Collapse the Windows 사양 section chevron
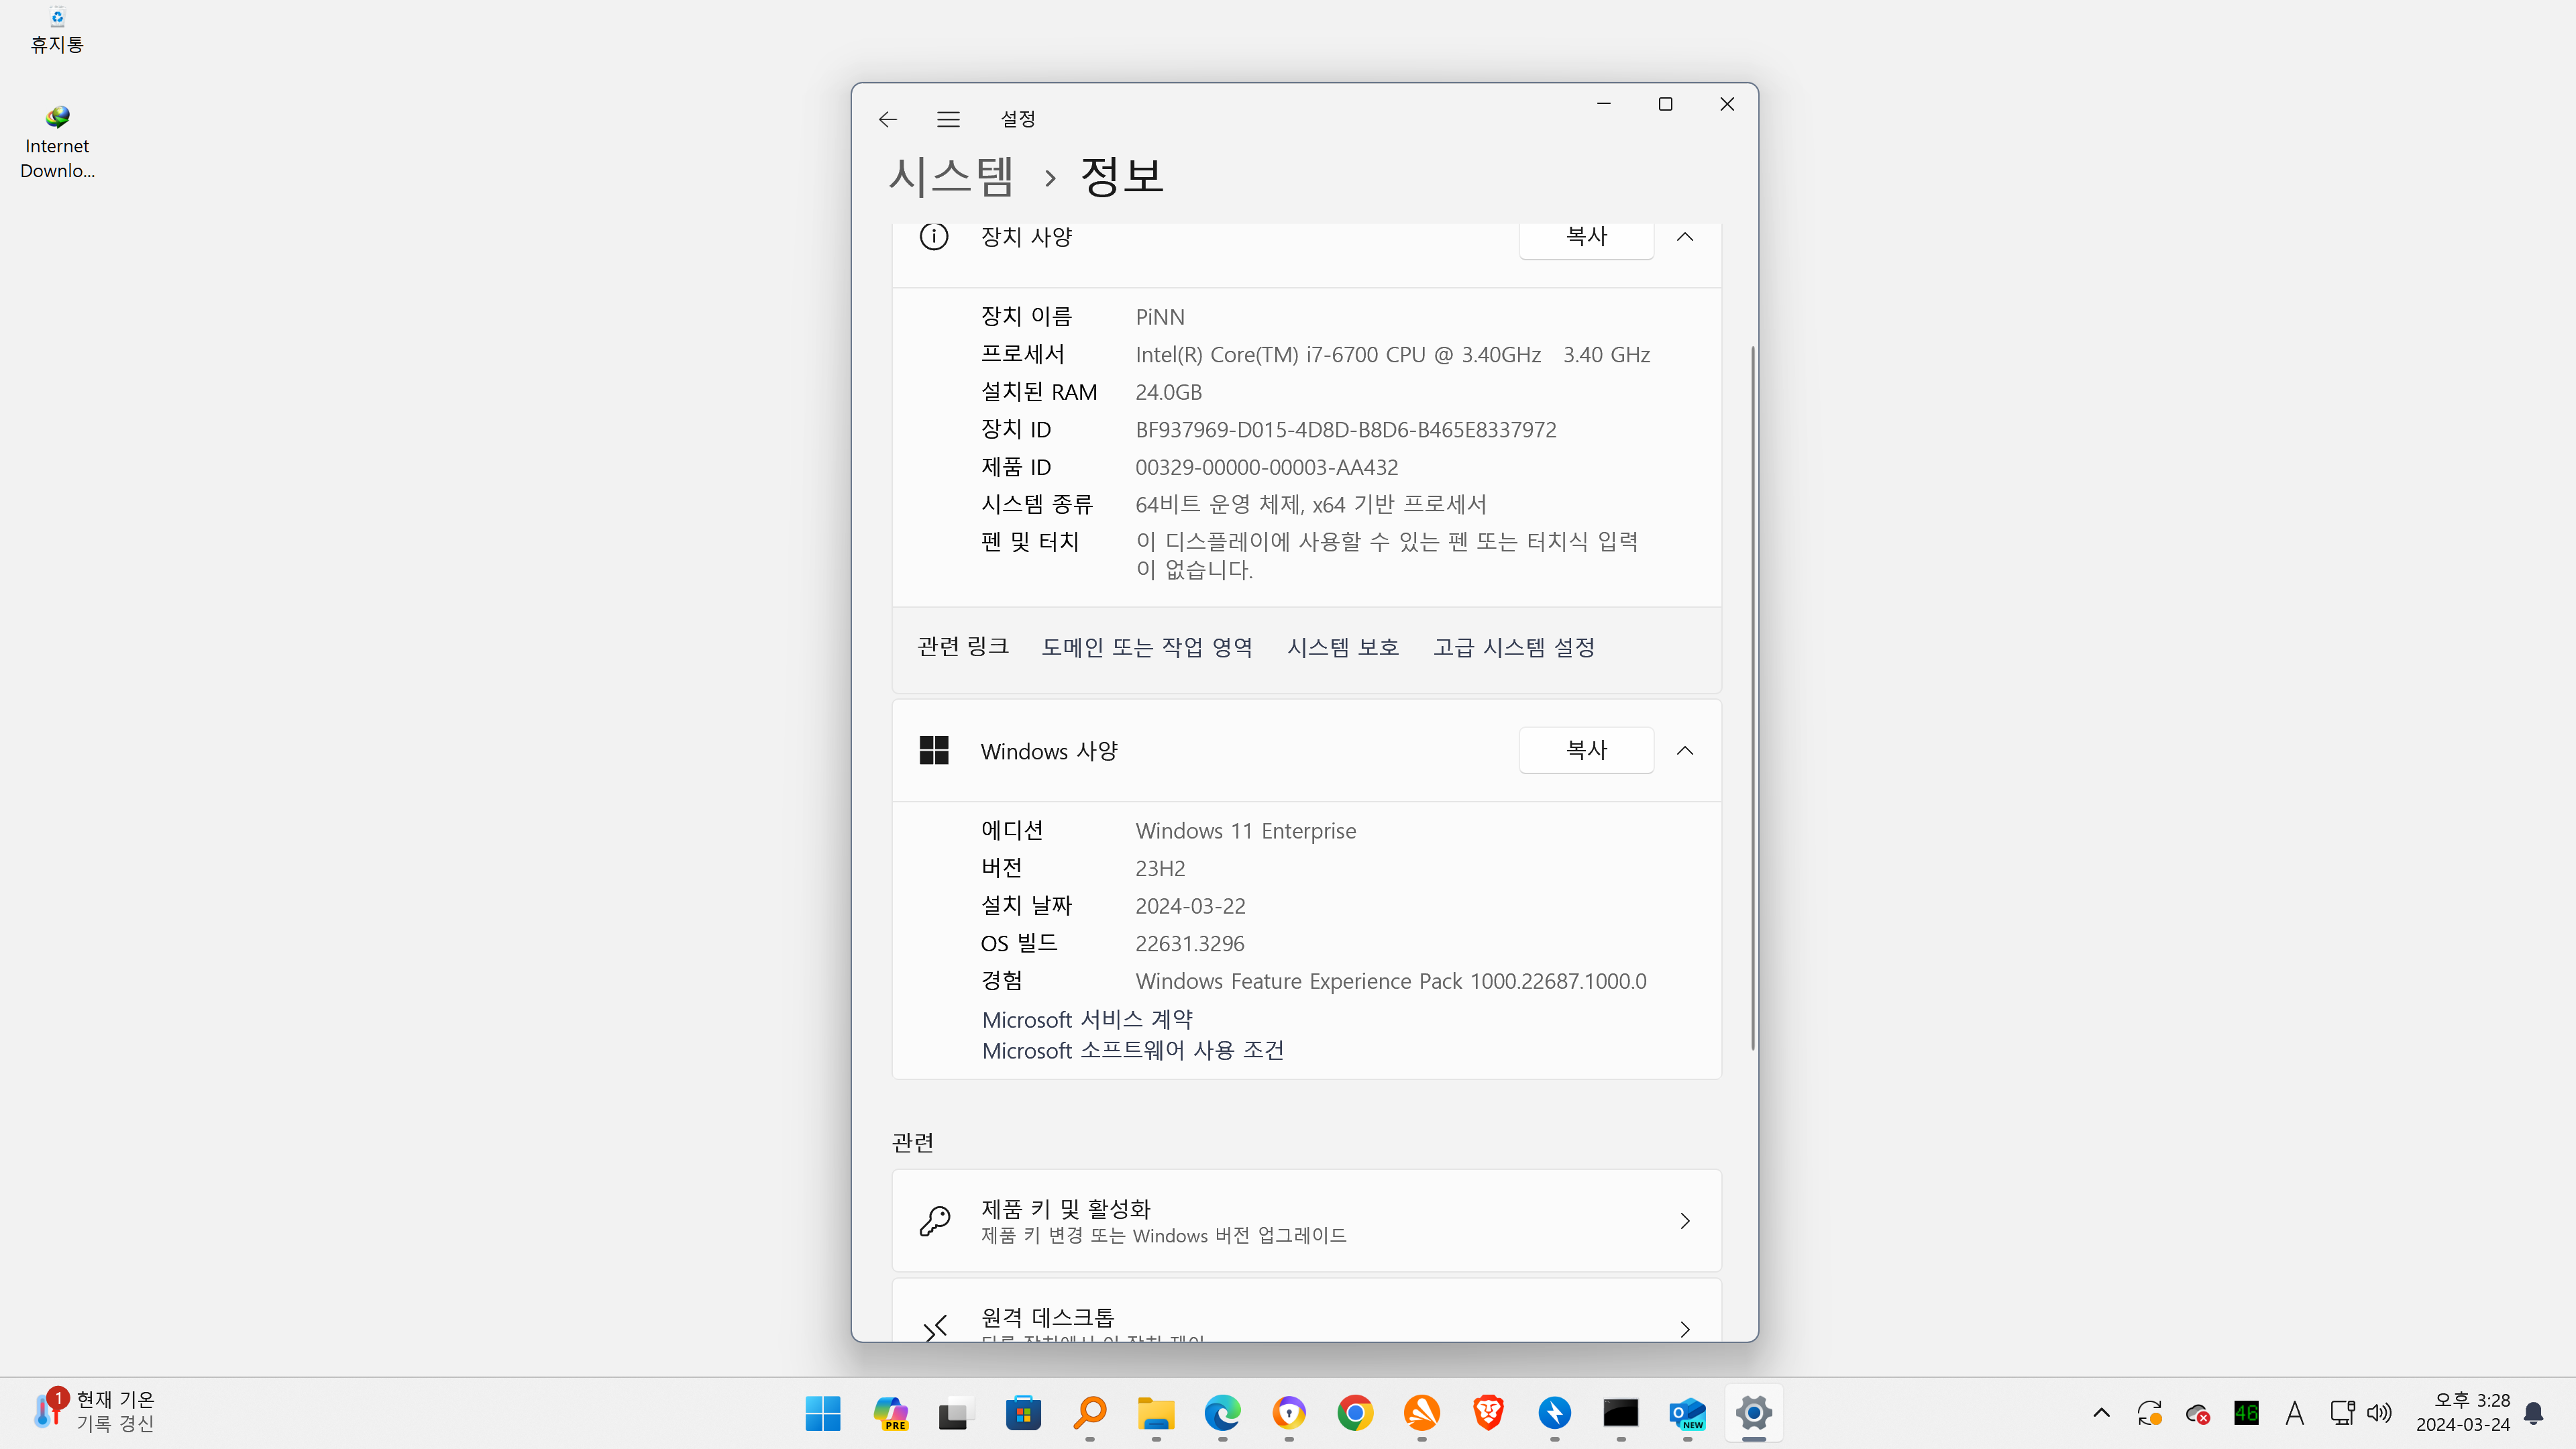This screenshot has height=1449, width=2576. coord(1685,751)
